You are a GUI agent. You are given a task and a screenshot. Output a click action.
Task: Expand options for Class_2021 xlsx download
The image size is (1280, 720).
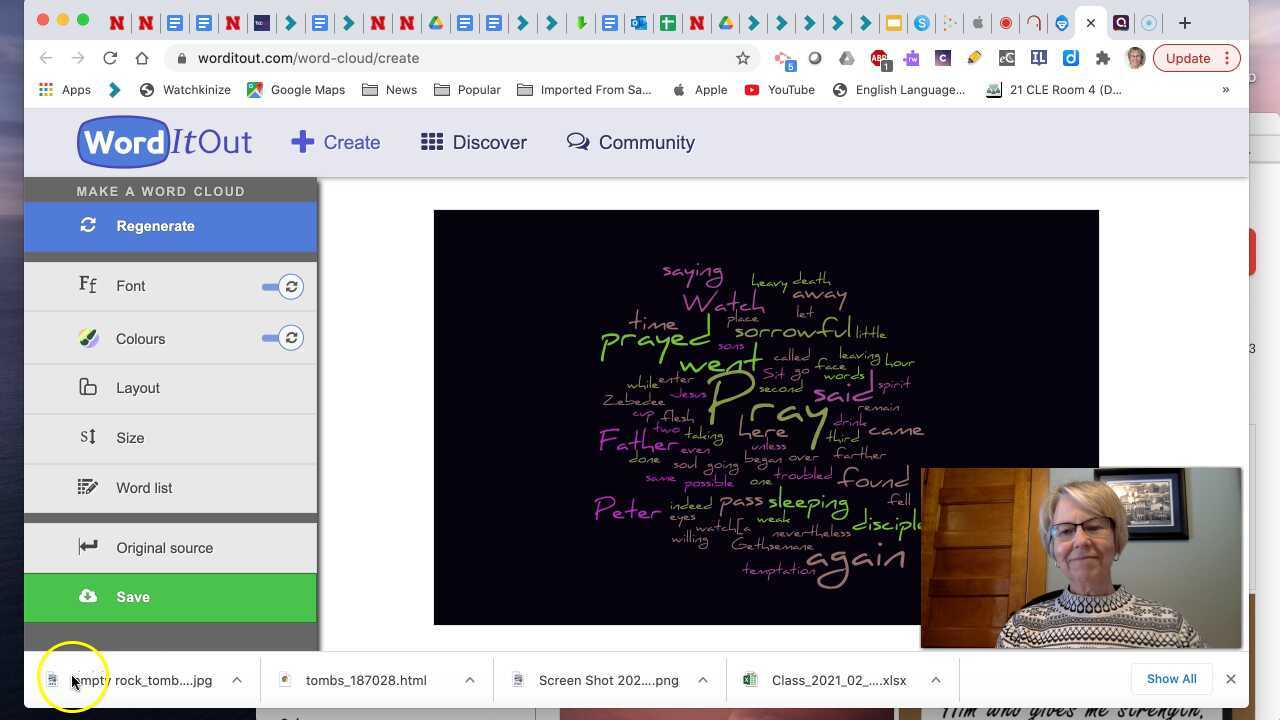(935, 680)
